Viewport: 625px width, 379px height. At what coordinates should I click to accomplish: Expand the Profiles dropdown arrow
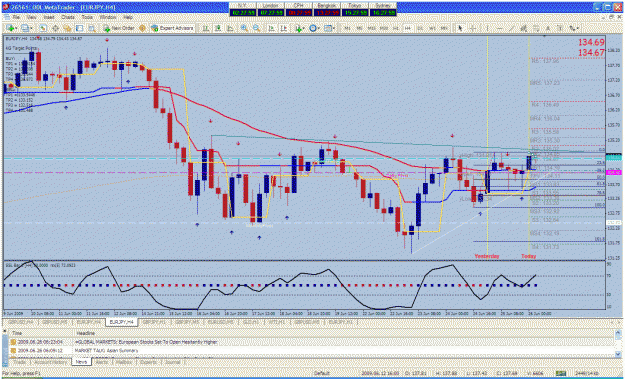(31, 28)
